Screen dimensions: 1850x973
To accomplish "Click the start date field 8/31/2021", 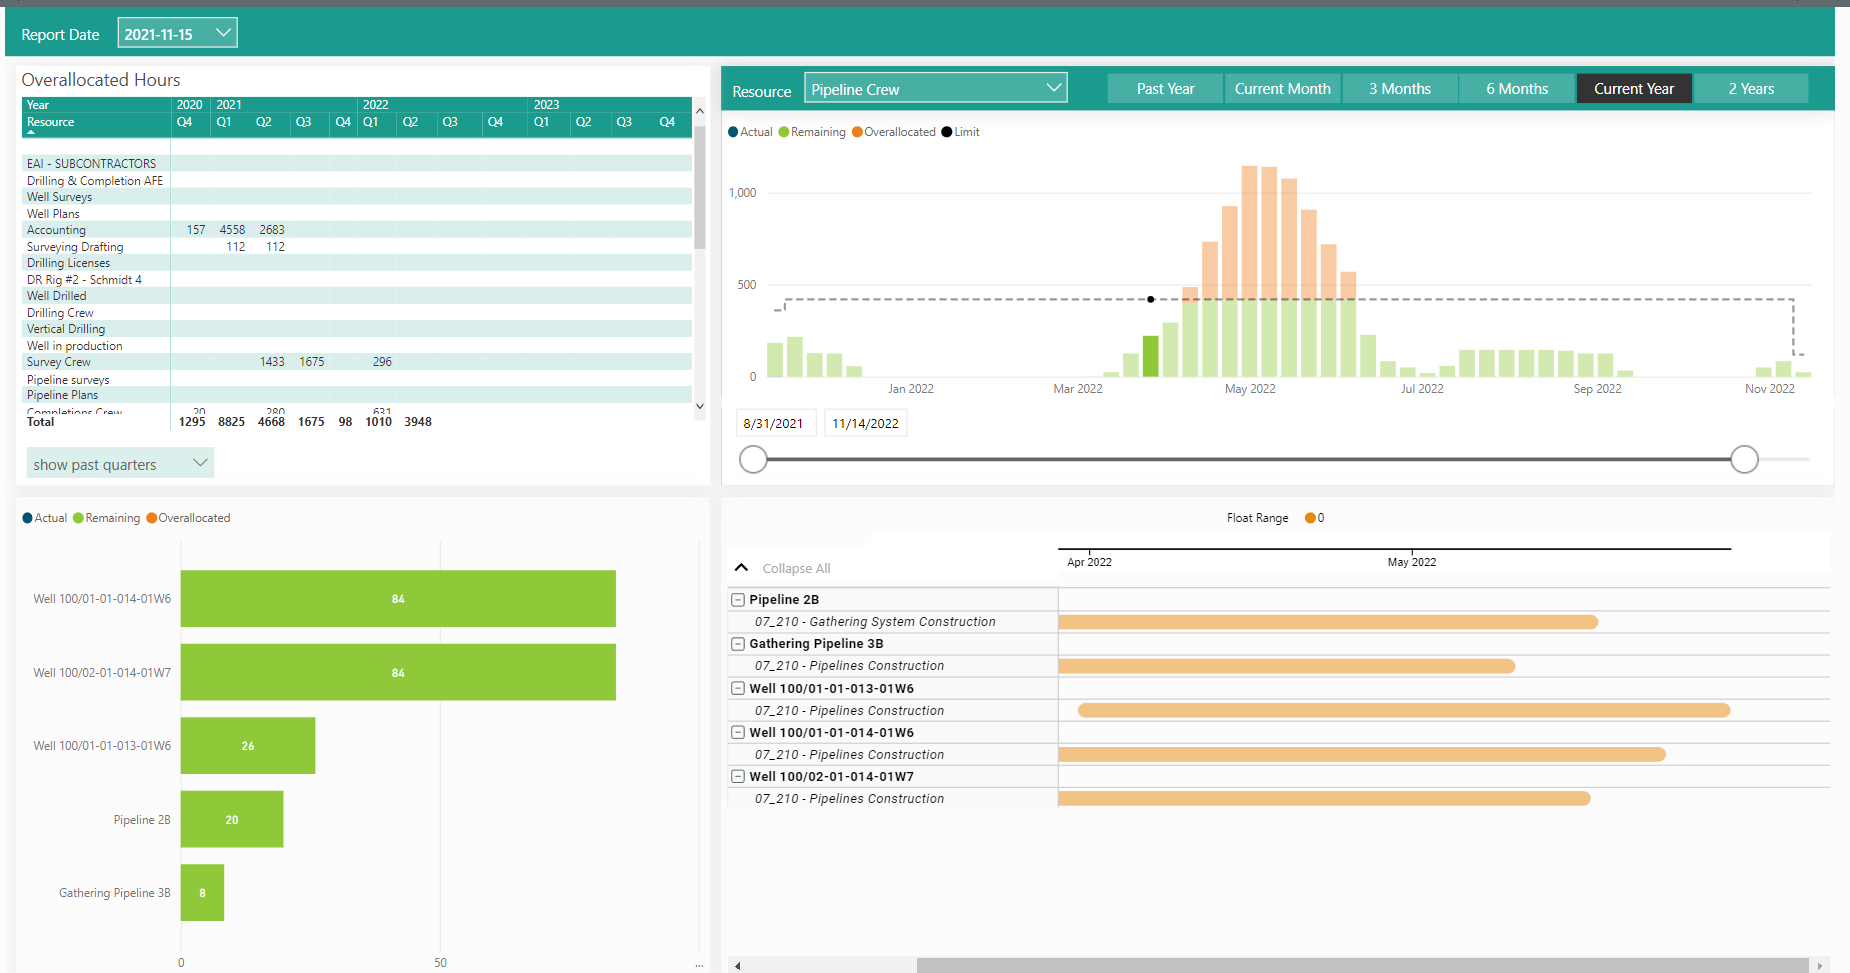I will [x=774, y=423].
